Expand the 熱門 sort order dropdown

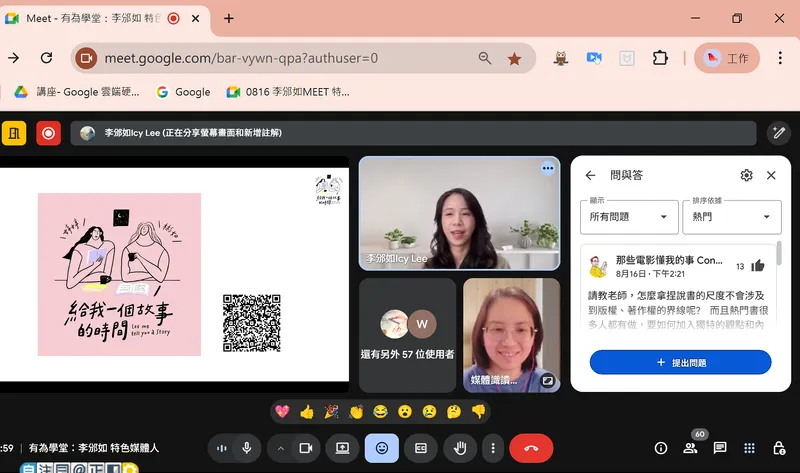click(x=732, y=217)
